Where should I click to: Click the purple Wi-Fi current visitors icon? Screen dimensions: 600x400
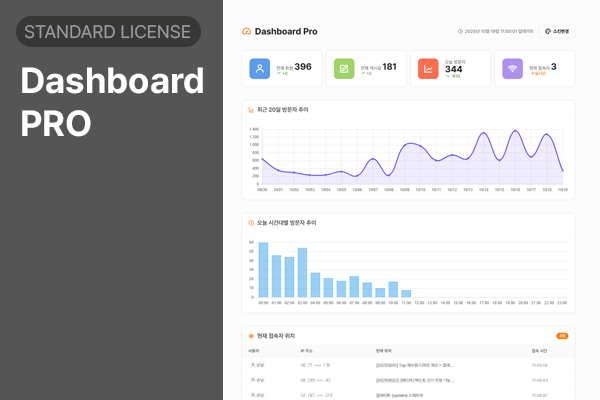click(513, 69)
